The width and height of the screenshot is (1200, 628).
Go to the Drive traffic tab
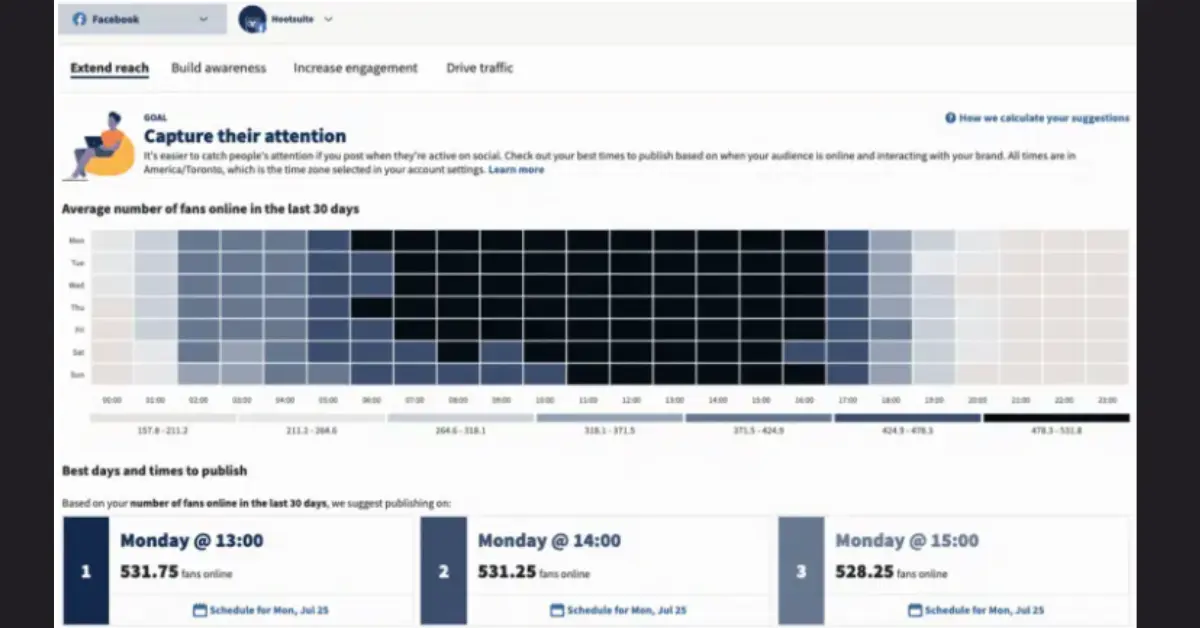(480, 68)
